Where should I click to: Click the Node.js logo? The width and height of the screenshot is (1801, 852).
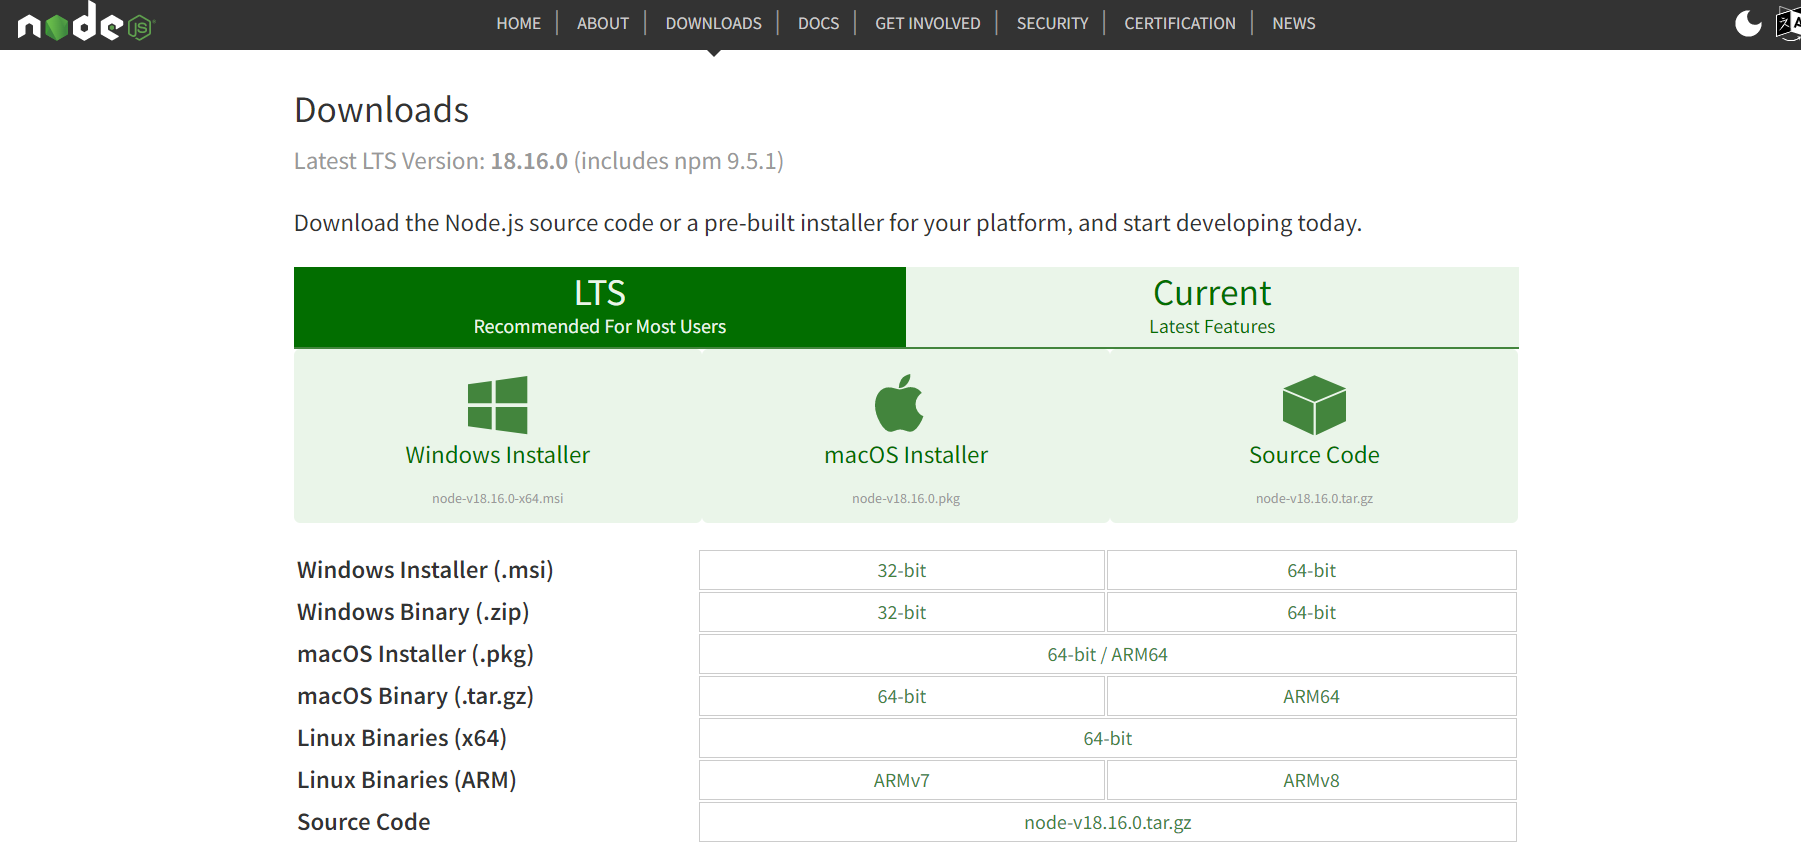(x=86, y=22)
